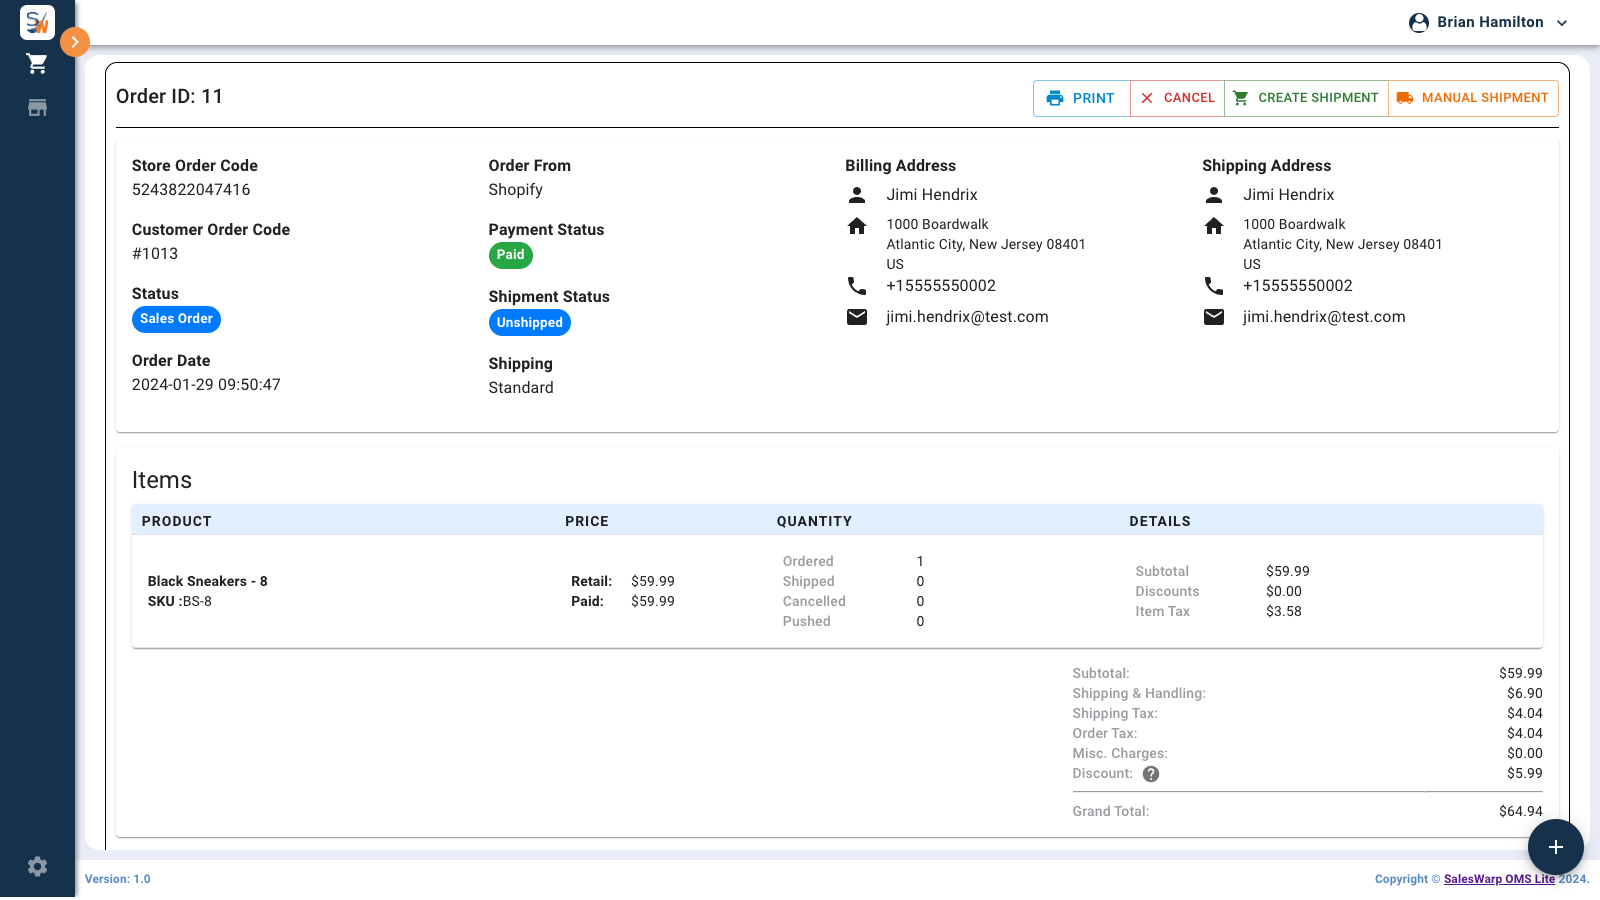
Task: Click the PRINT button
Action: pyautogui.click(x=1081, y=98)
